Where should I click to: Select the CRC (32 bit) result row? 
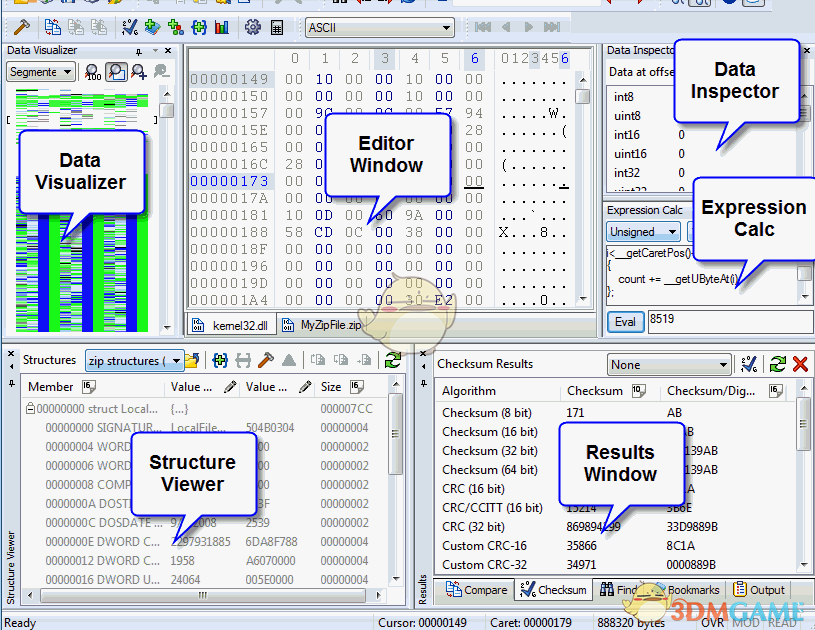pyautogui.click(x=615, y=527)
